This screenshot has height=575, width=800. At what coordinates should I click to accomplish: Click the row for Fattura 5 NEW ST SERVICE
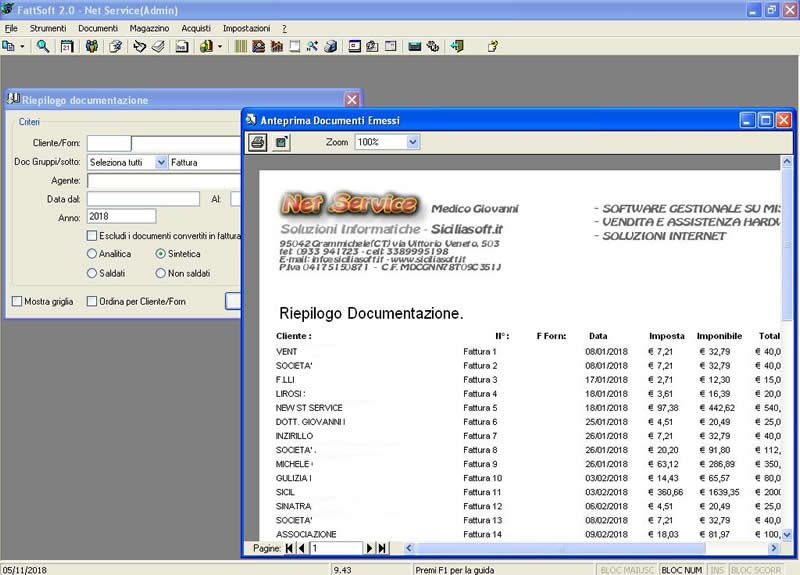(x=528, y=408)
